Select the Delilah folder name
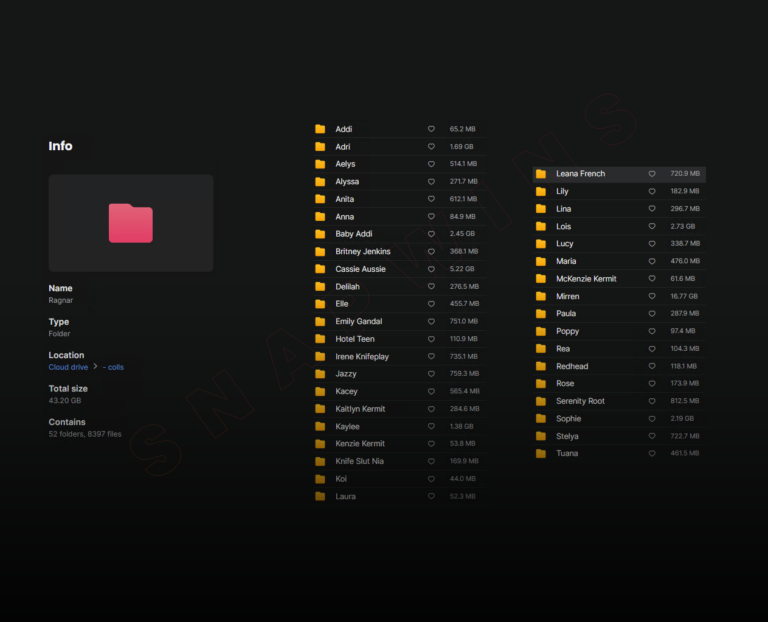Image resolution: width=768 pixels, height=622 pixels. point(347,287)
